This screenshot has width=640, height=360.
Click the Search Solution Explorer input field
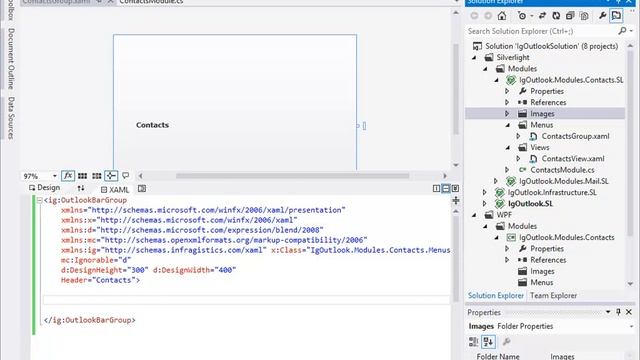pyautogui.click(x=541, y=31)
